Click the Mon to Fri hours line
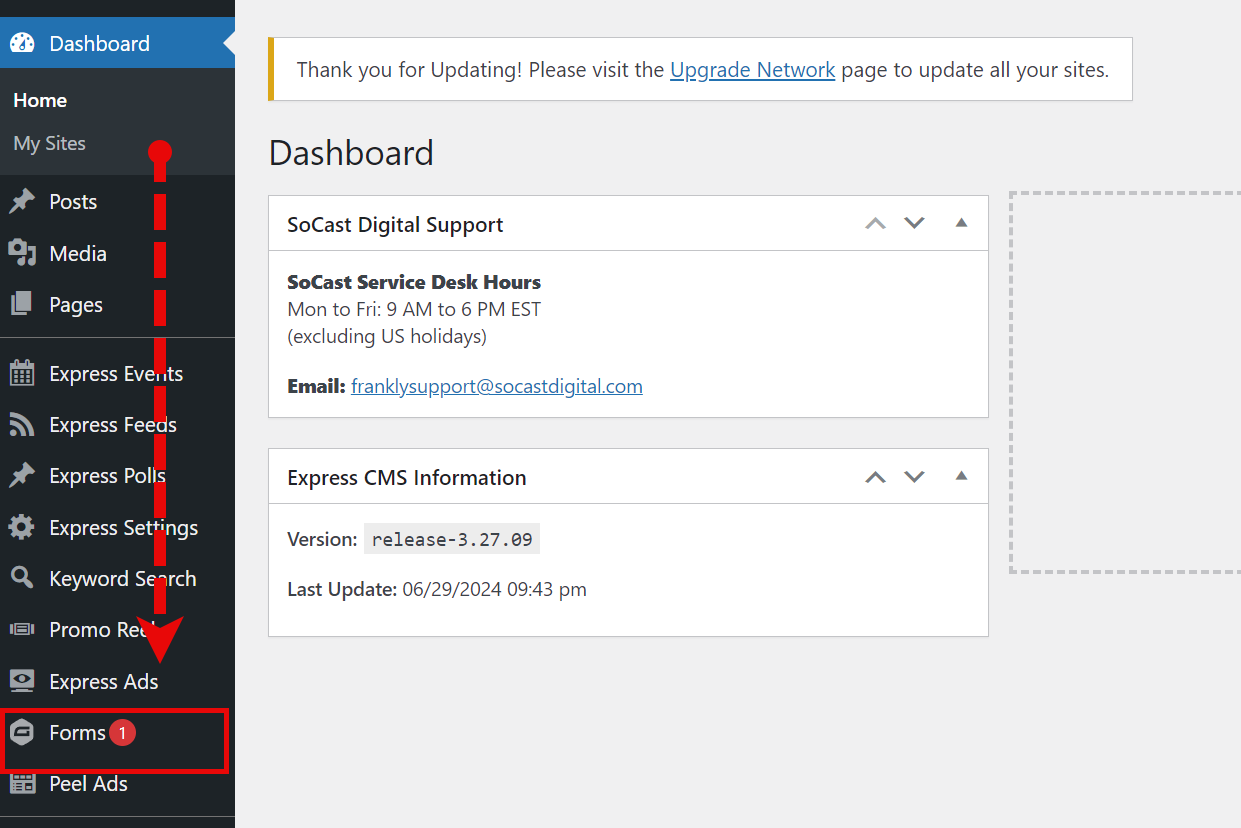This screenshot has width=1241, height=828. point(414,310)
